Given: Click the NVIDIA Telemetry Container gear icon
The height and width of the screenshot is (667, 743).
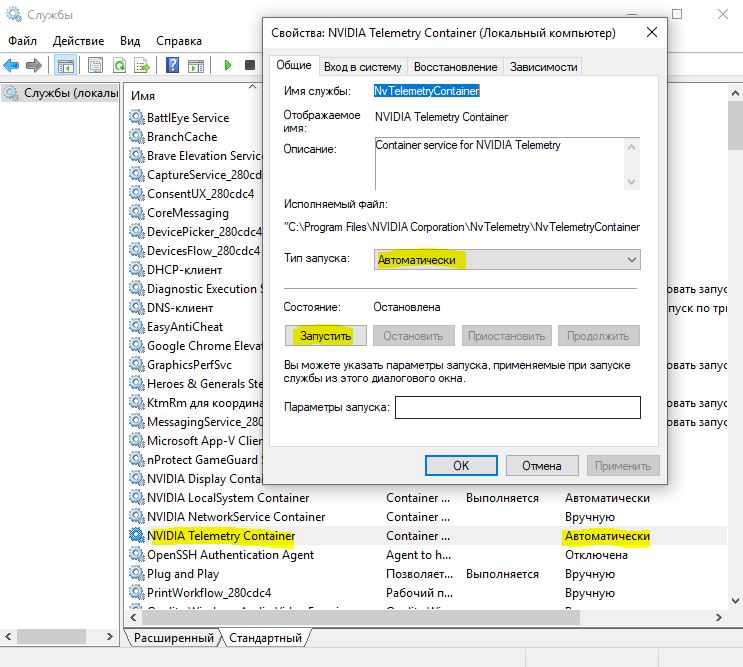Looking at the screenshot, I should [136, 535].
